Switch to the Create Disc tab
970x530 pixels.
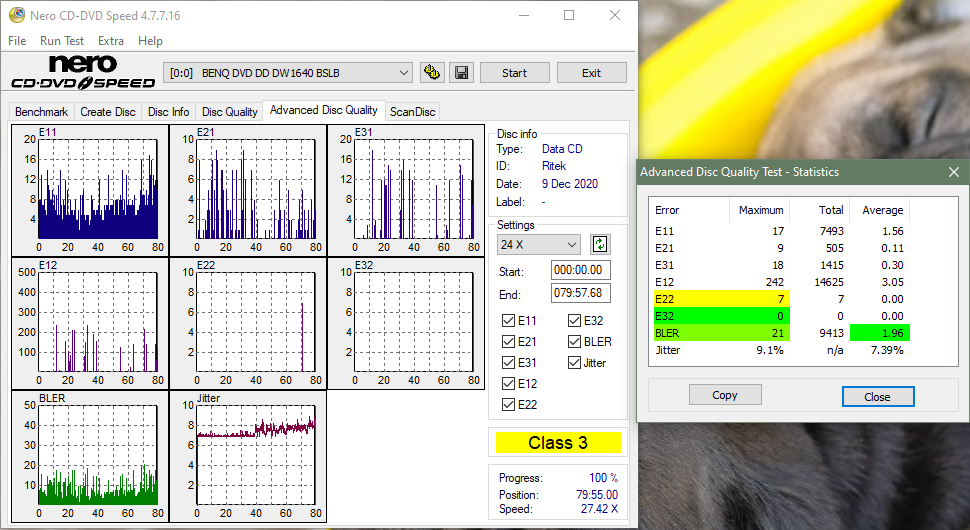pos(108,112)
